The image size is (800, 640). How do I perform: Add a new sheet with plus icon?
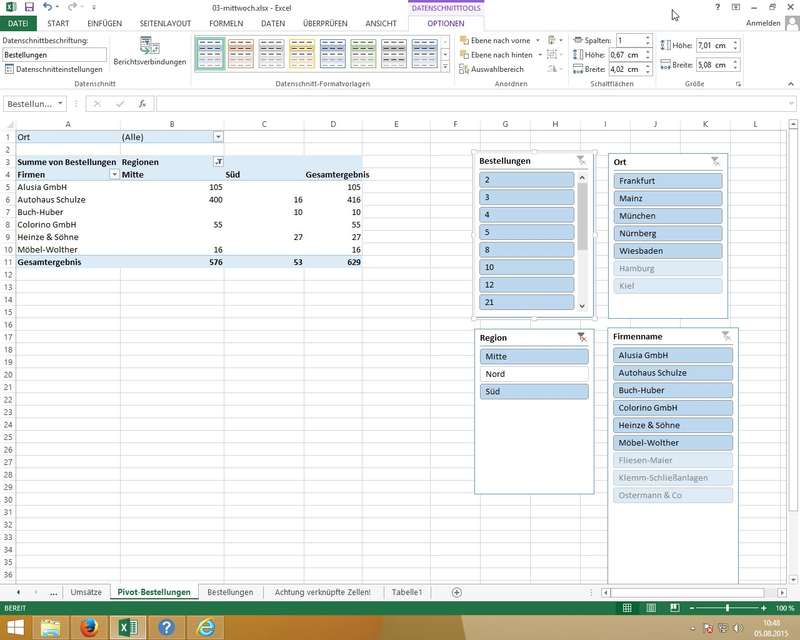pyautogui.click(x=457, y=592)
